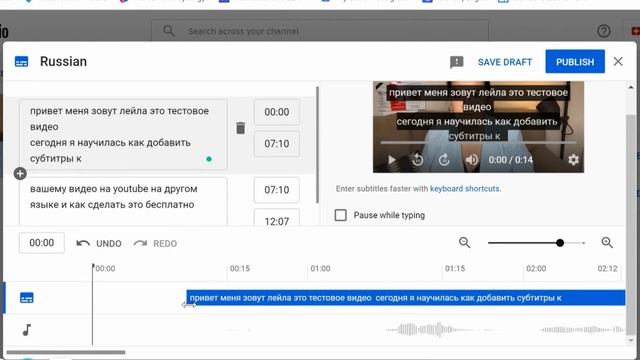Play the video preview

point(391,160)
